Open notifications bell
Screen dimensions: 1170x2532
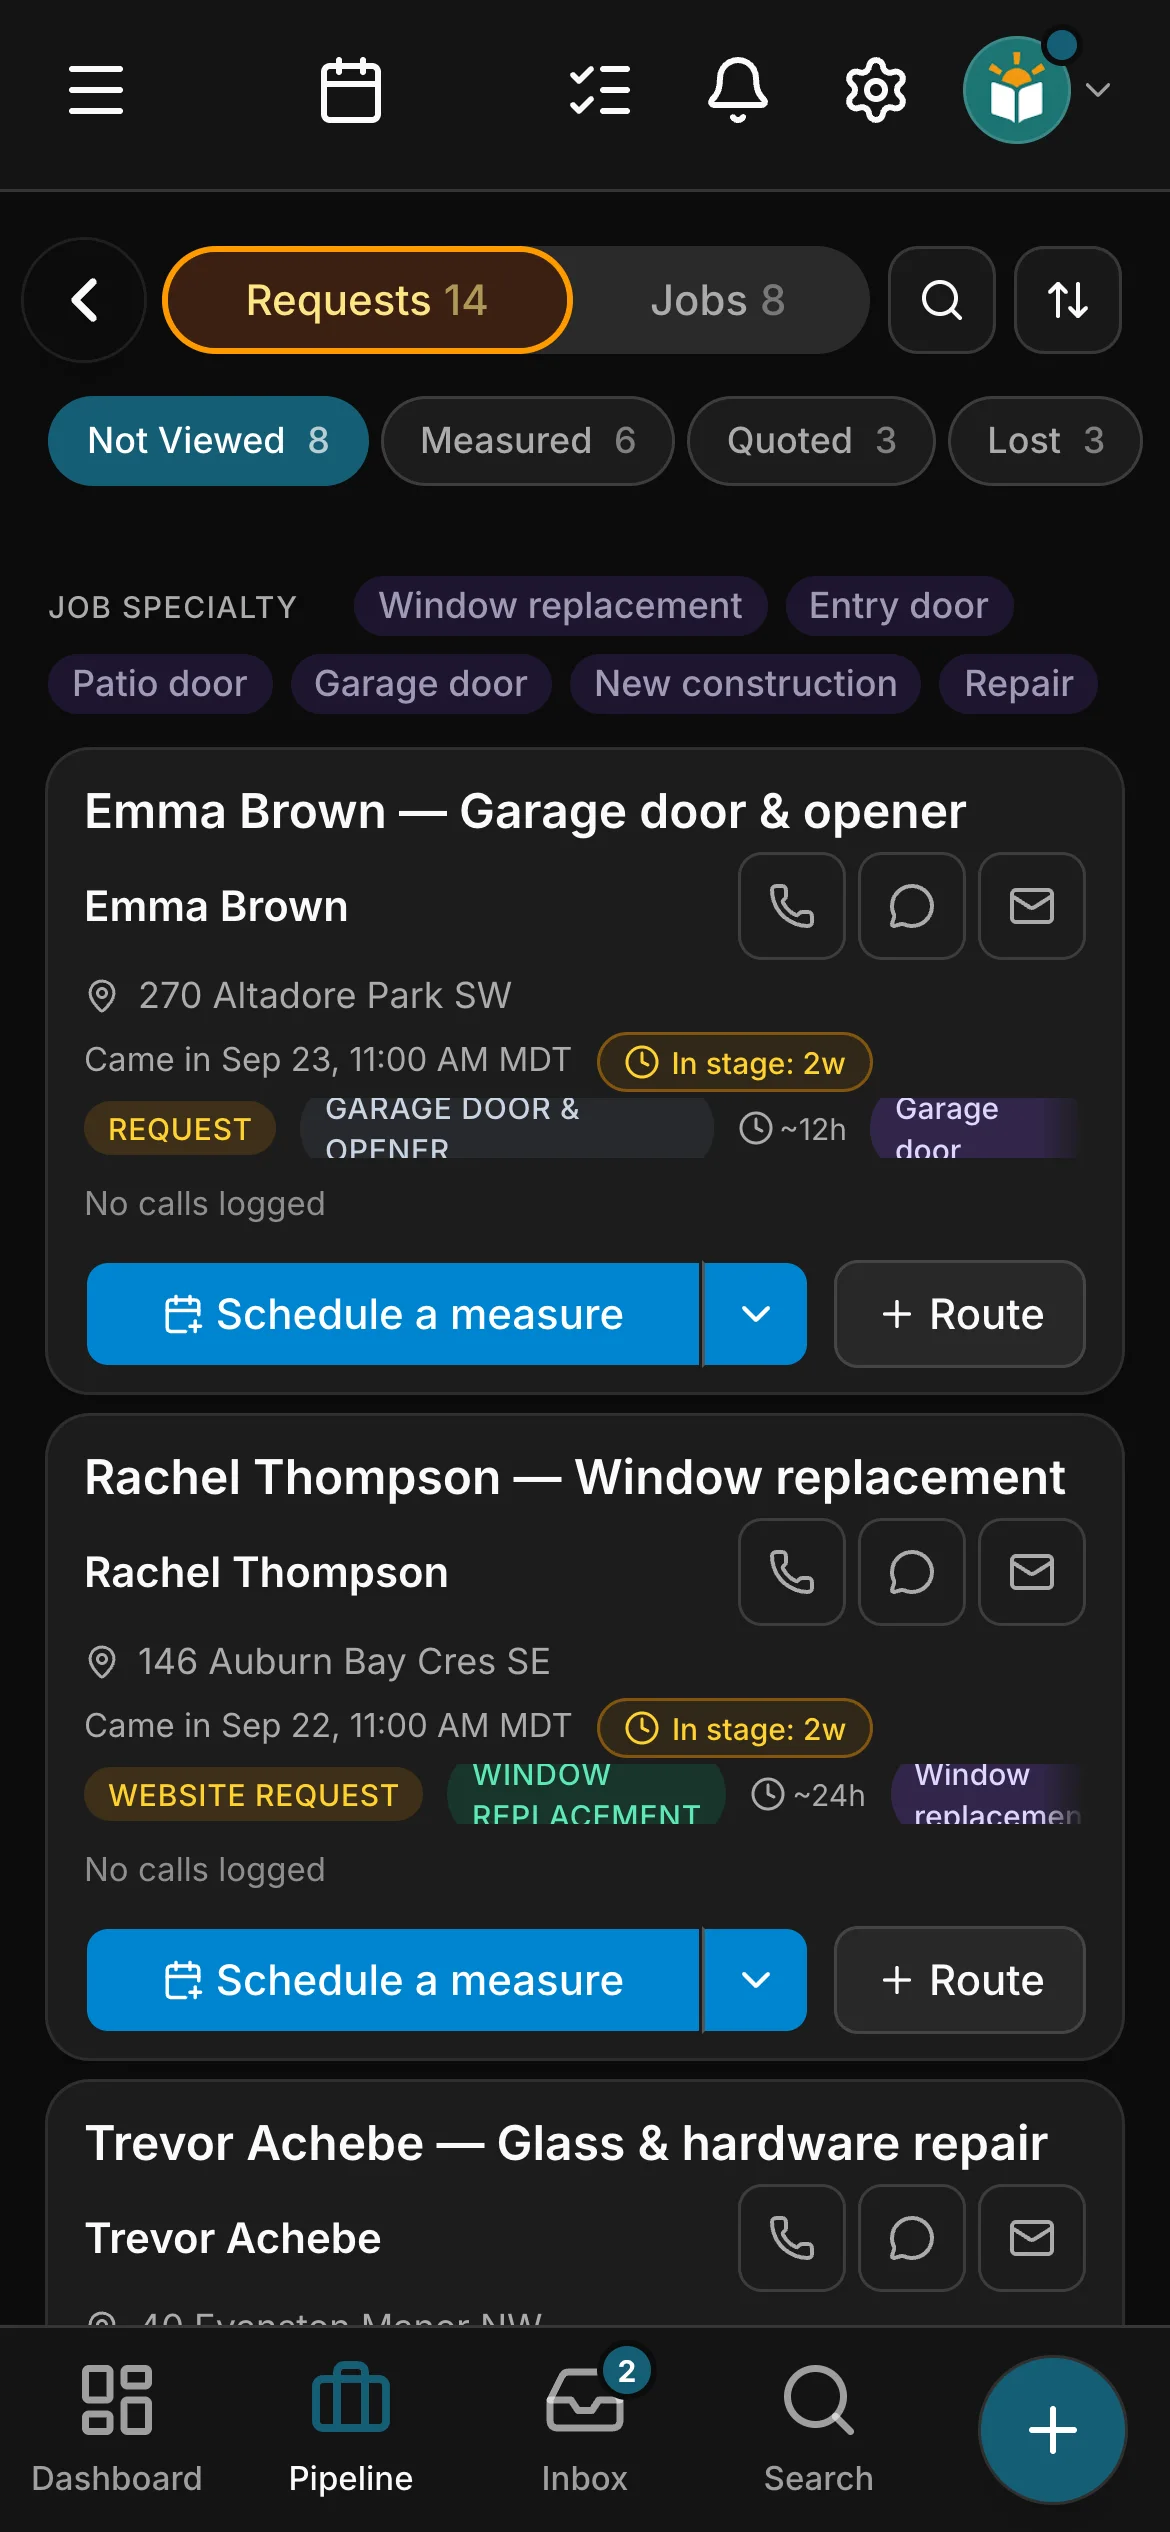738,90
